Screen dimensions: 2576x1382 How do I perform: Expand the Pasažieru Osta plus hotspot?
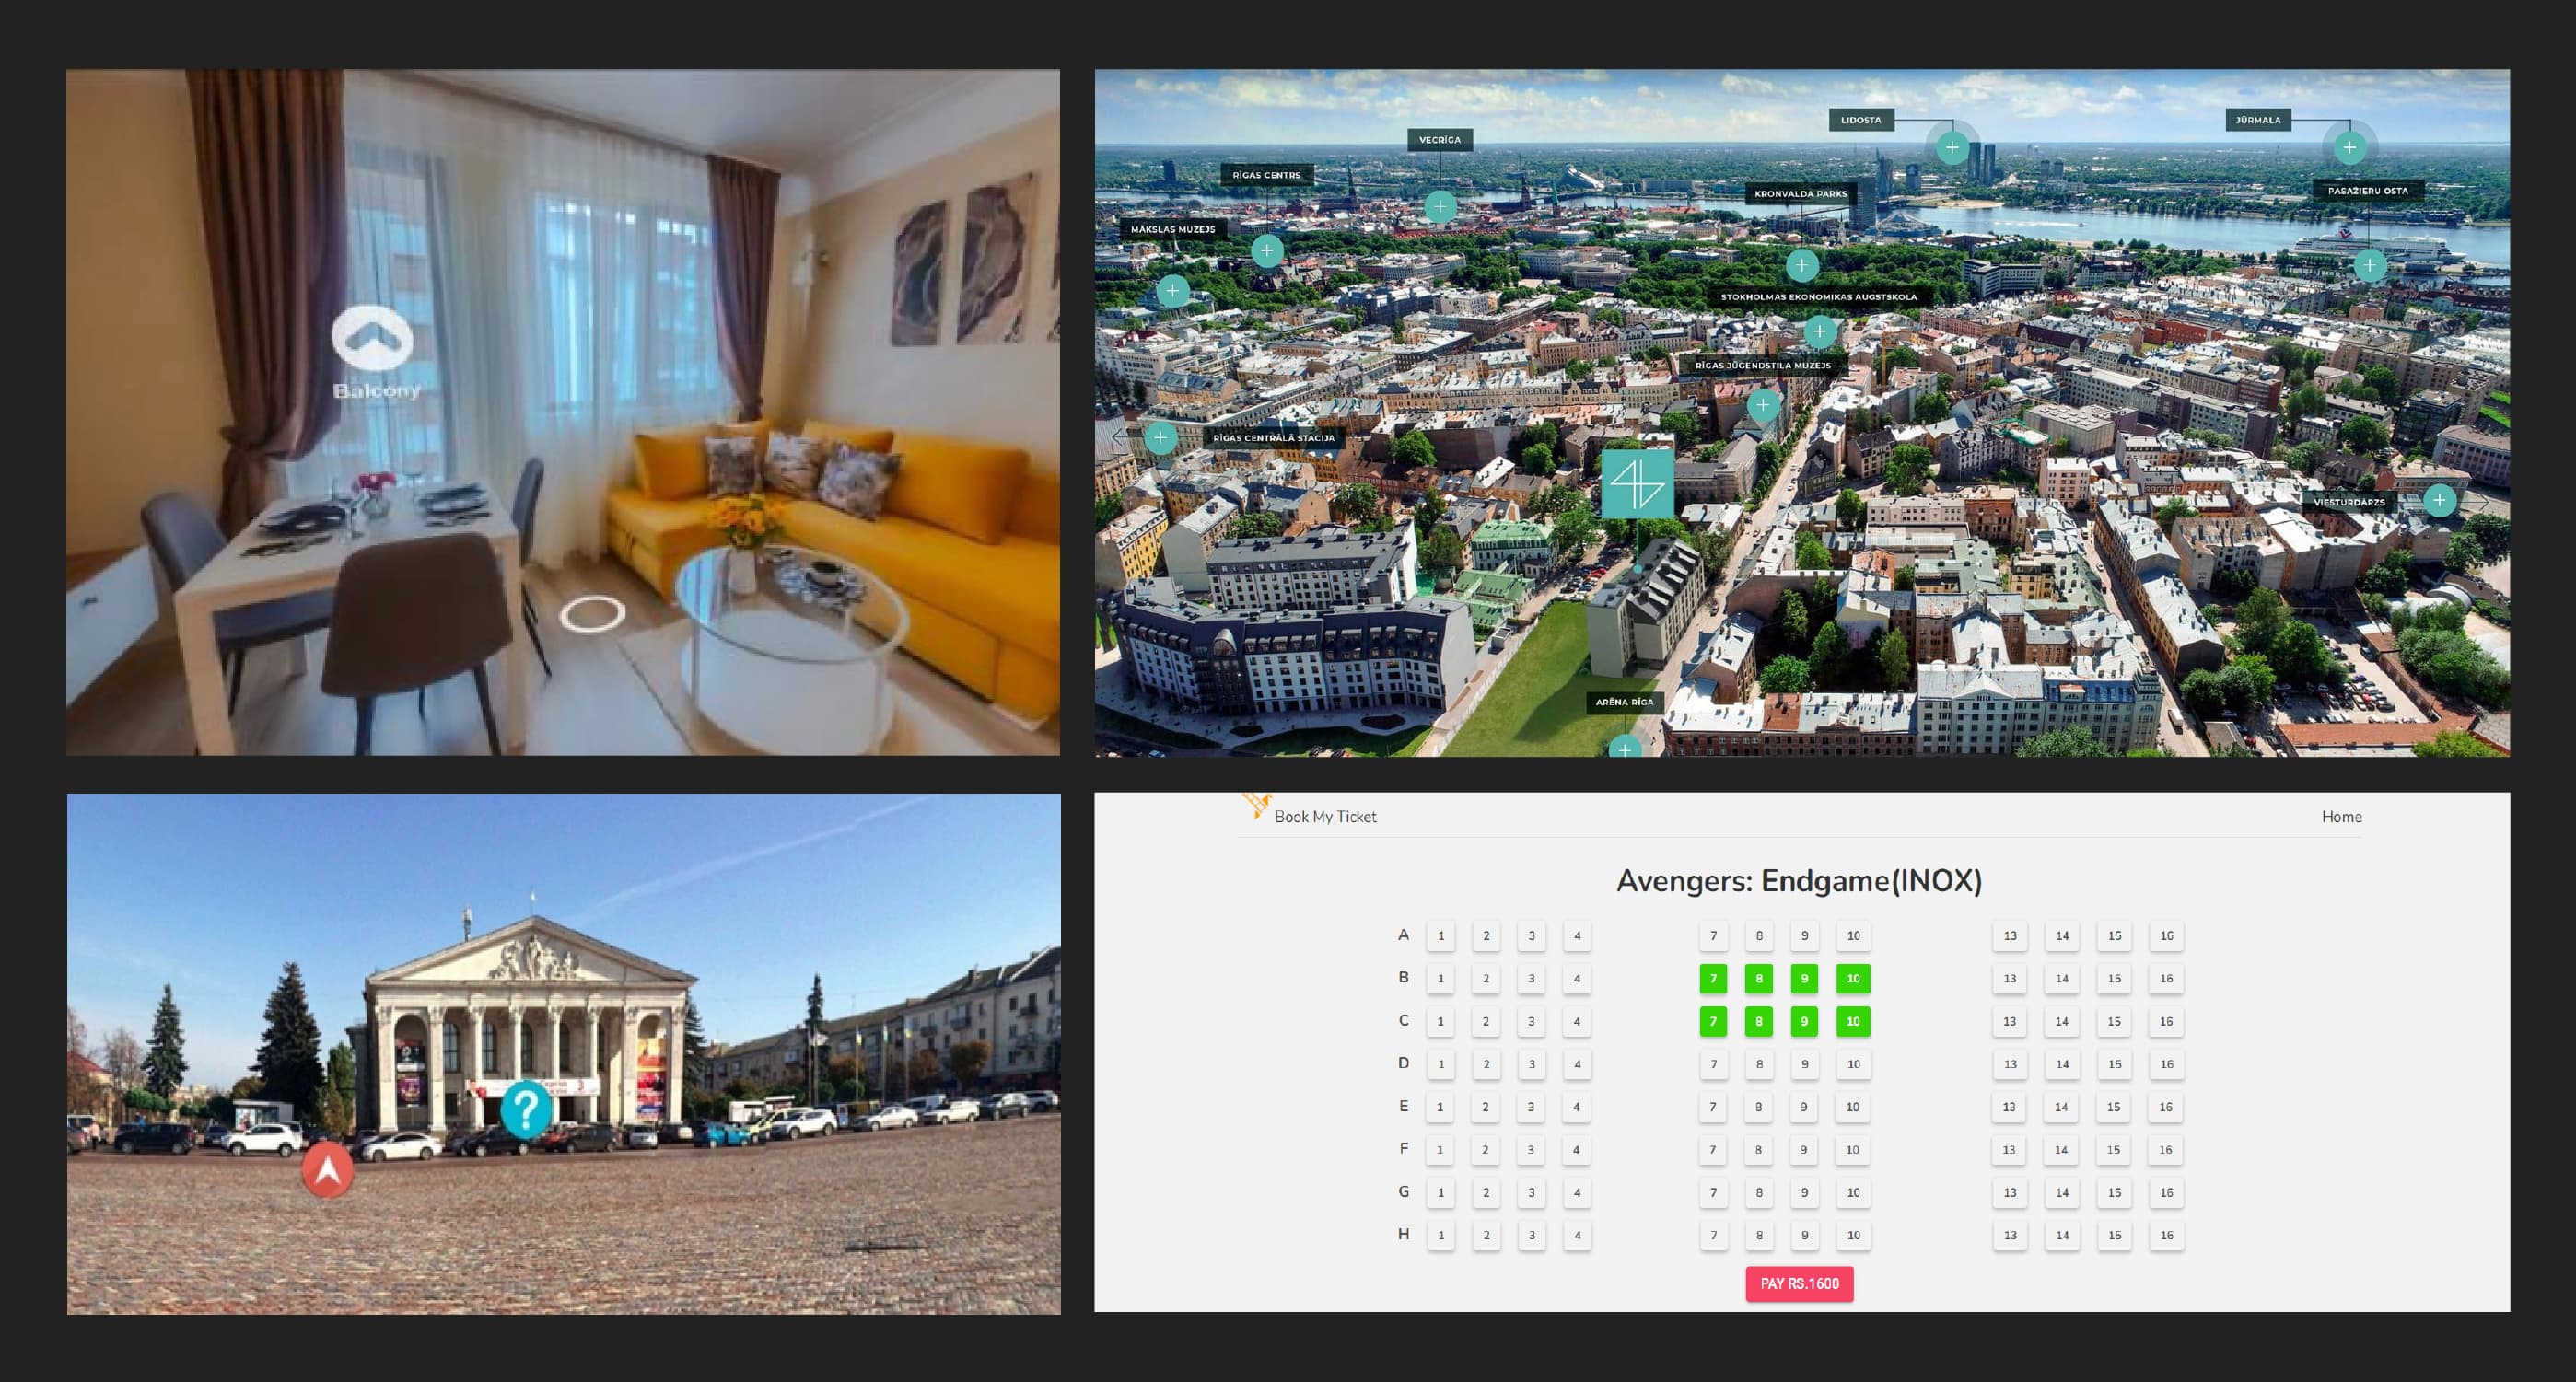[2369, 266]
